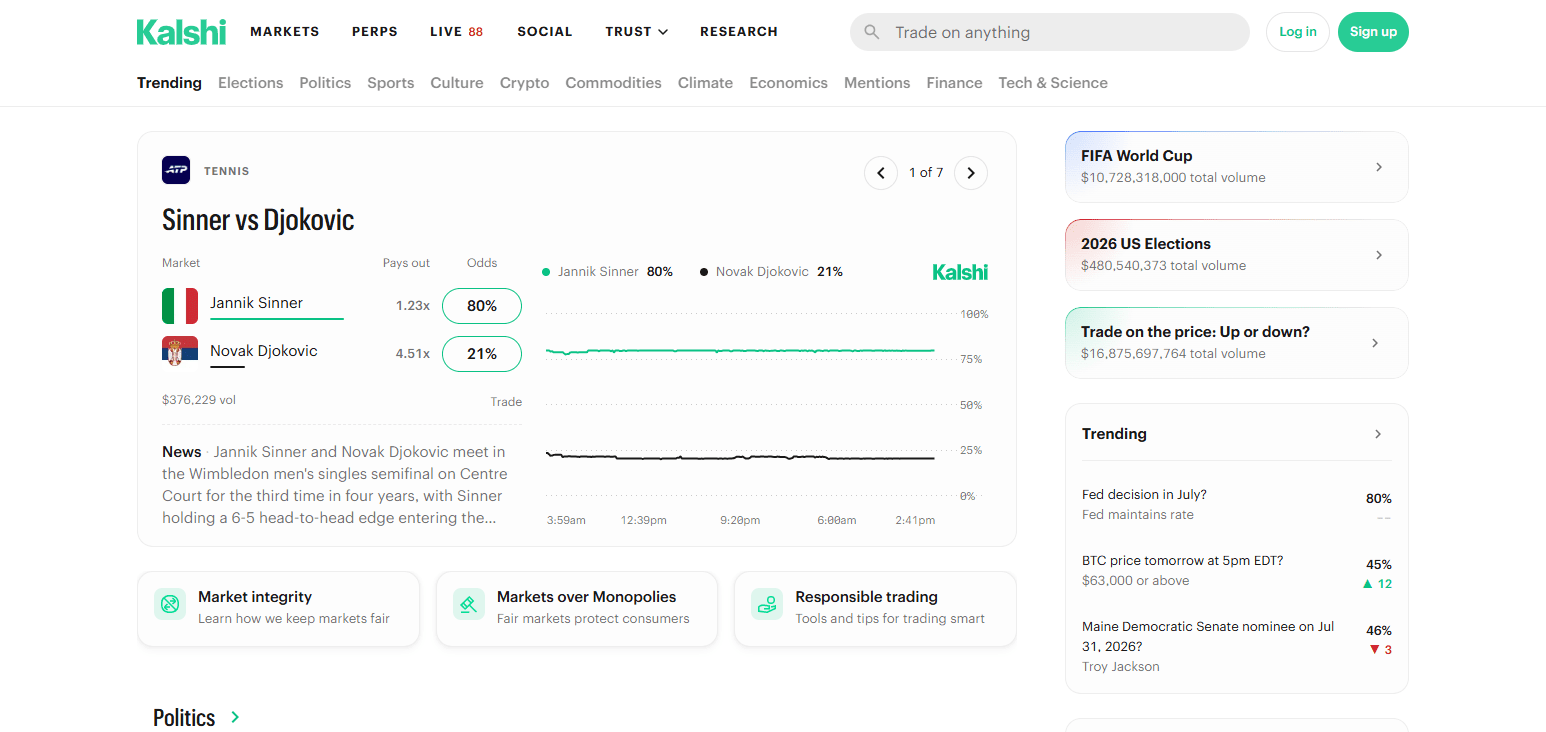Expand the Trending panel chevron
Viewport: 1546px width, 732px height.
coord(1378,434)
